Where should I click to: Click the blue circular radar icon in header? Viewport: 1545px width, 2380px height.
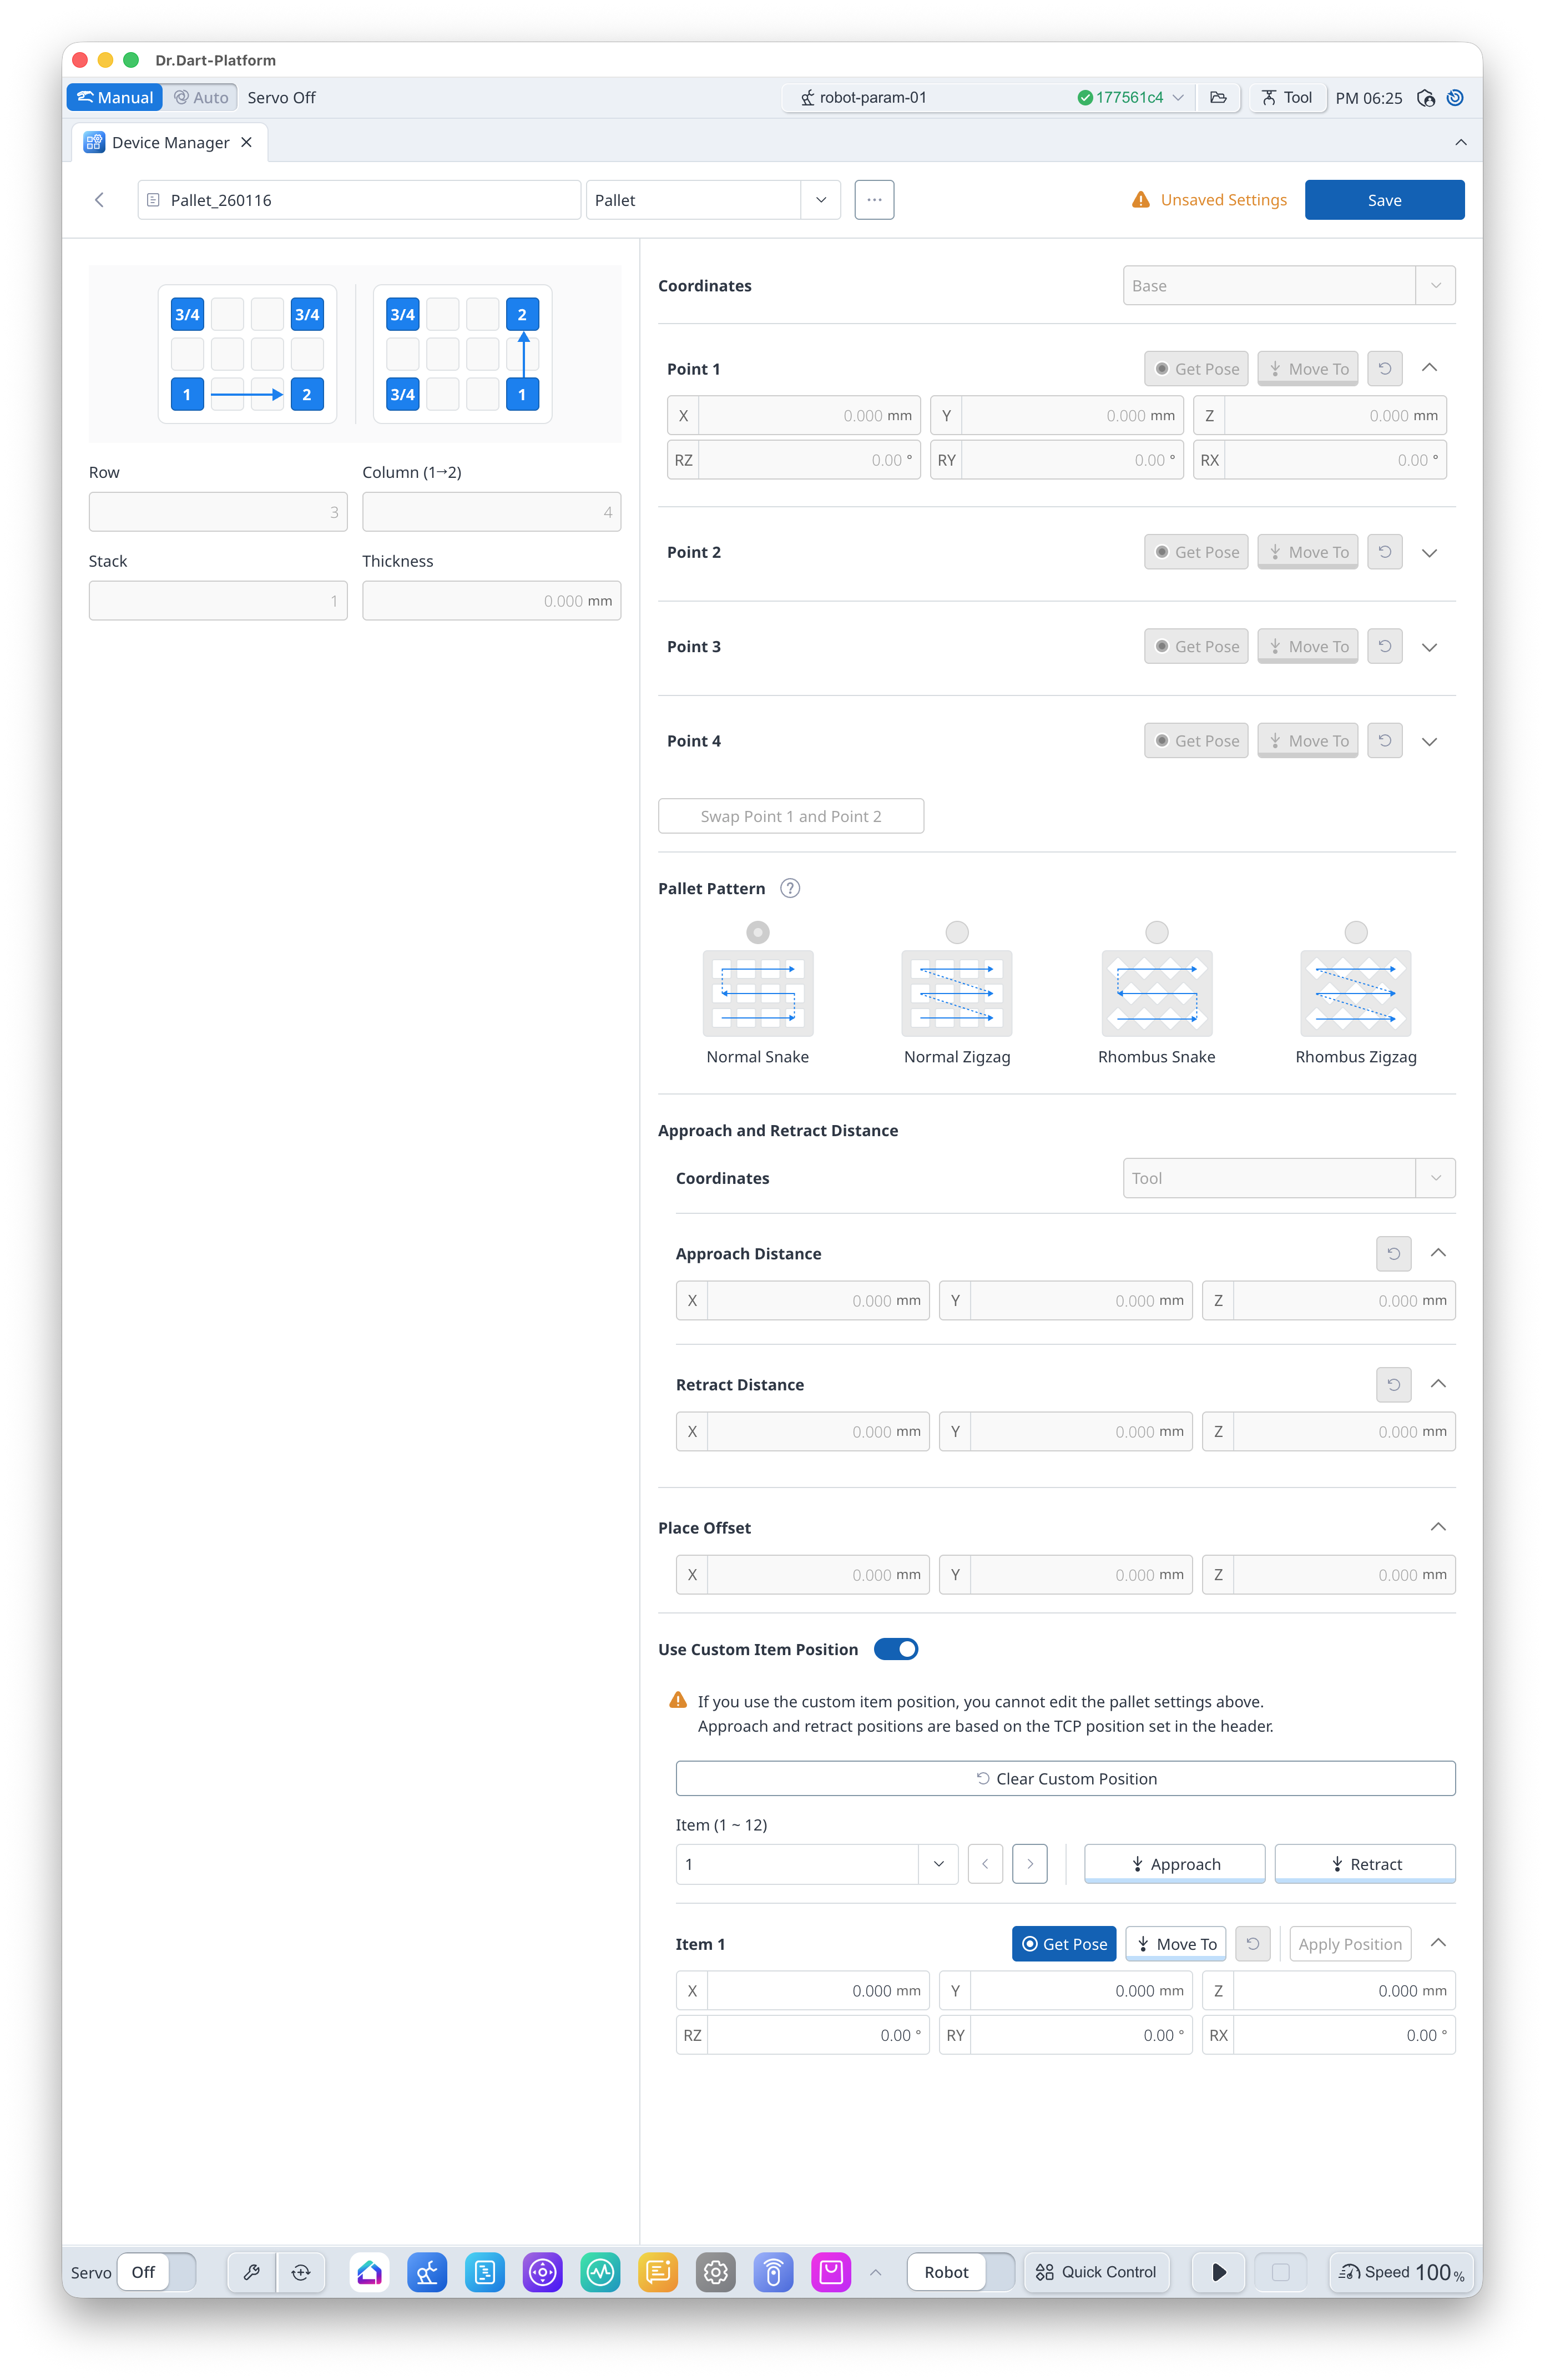(x=1456, y=98)
